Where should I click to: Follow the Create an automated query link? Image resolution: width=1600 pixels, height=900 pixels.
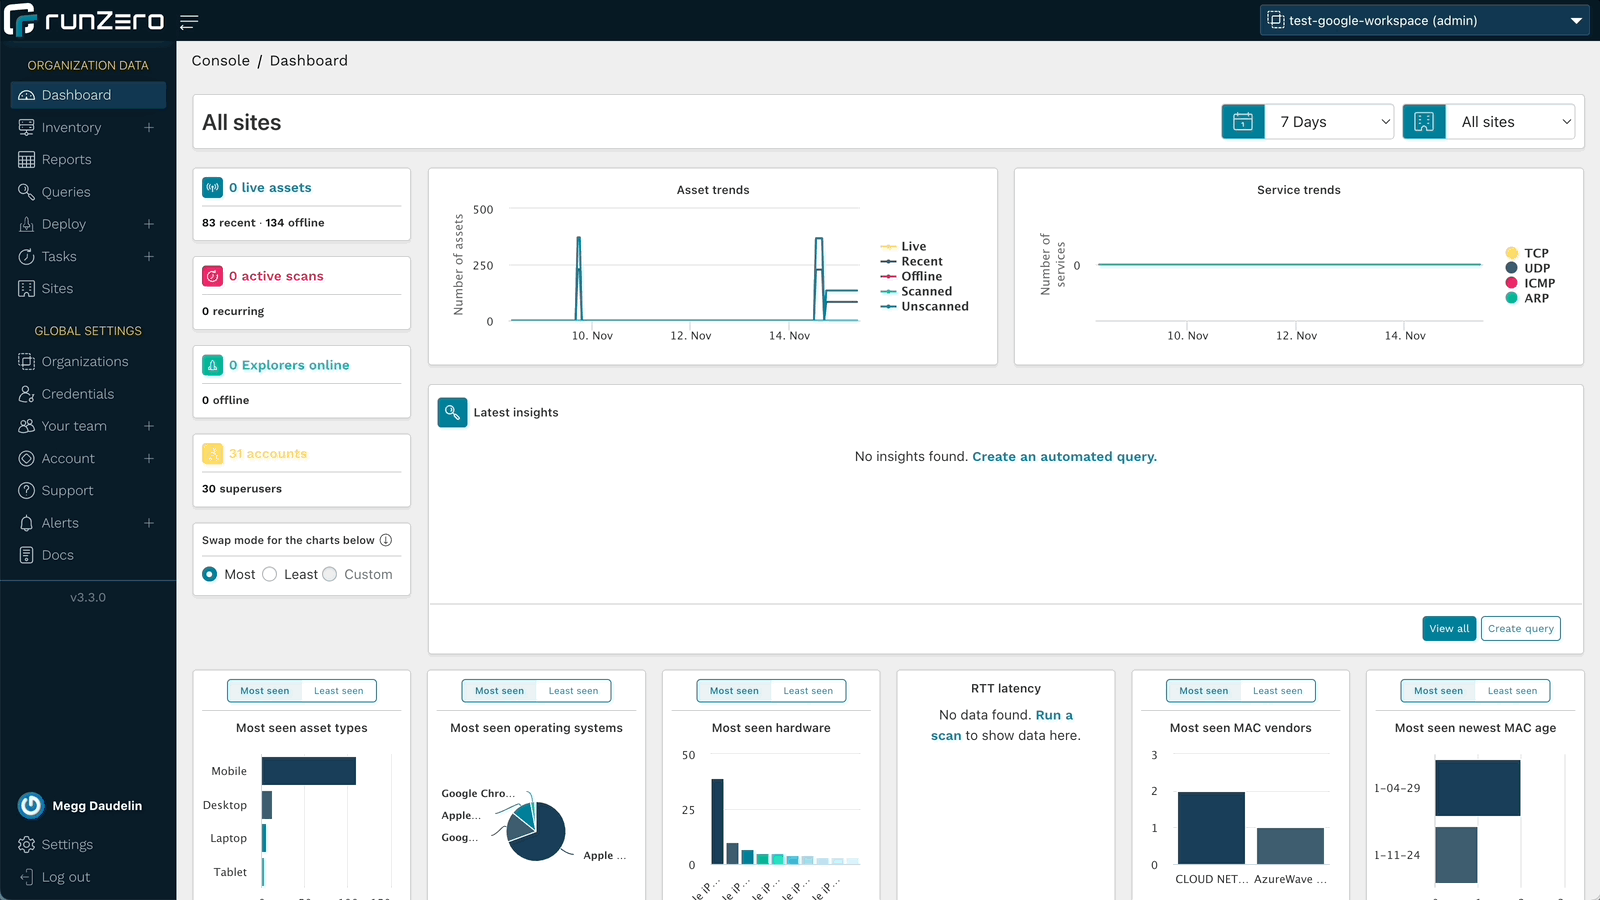pos(1064,457)
